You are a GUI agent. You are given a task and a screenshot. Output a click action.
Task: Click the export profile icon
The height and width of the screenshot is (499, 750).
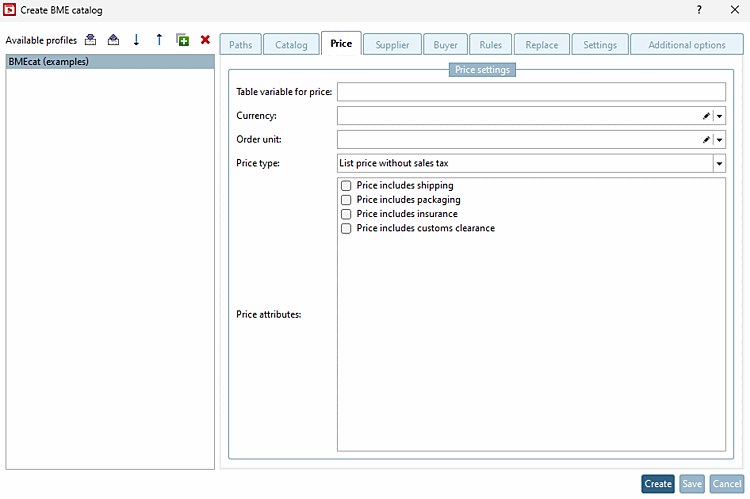coord(113,40)
